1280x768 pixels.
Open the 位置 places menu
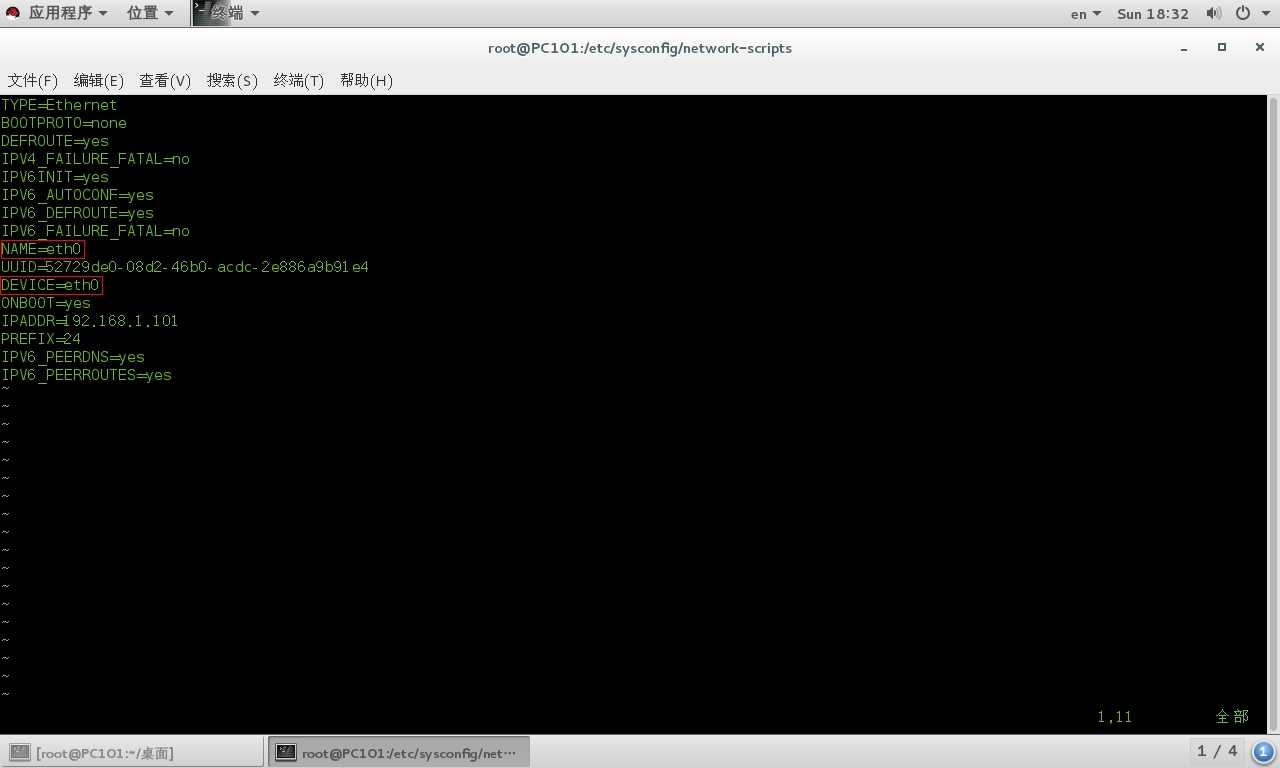click(150, 13)
